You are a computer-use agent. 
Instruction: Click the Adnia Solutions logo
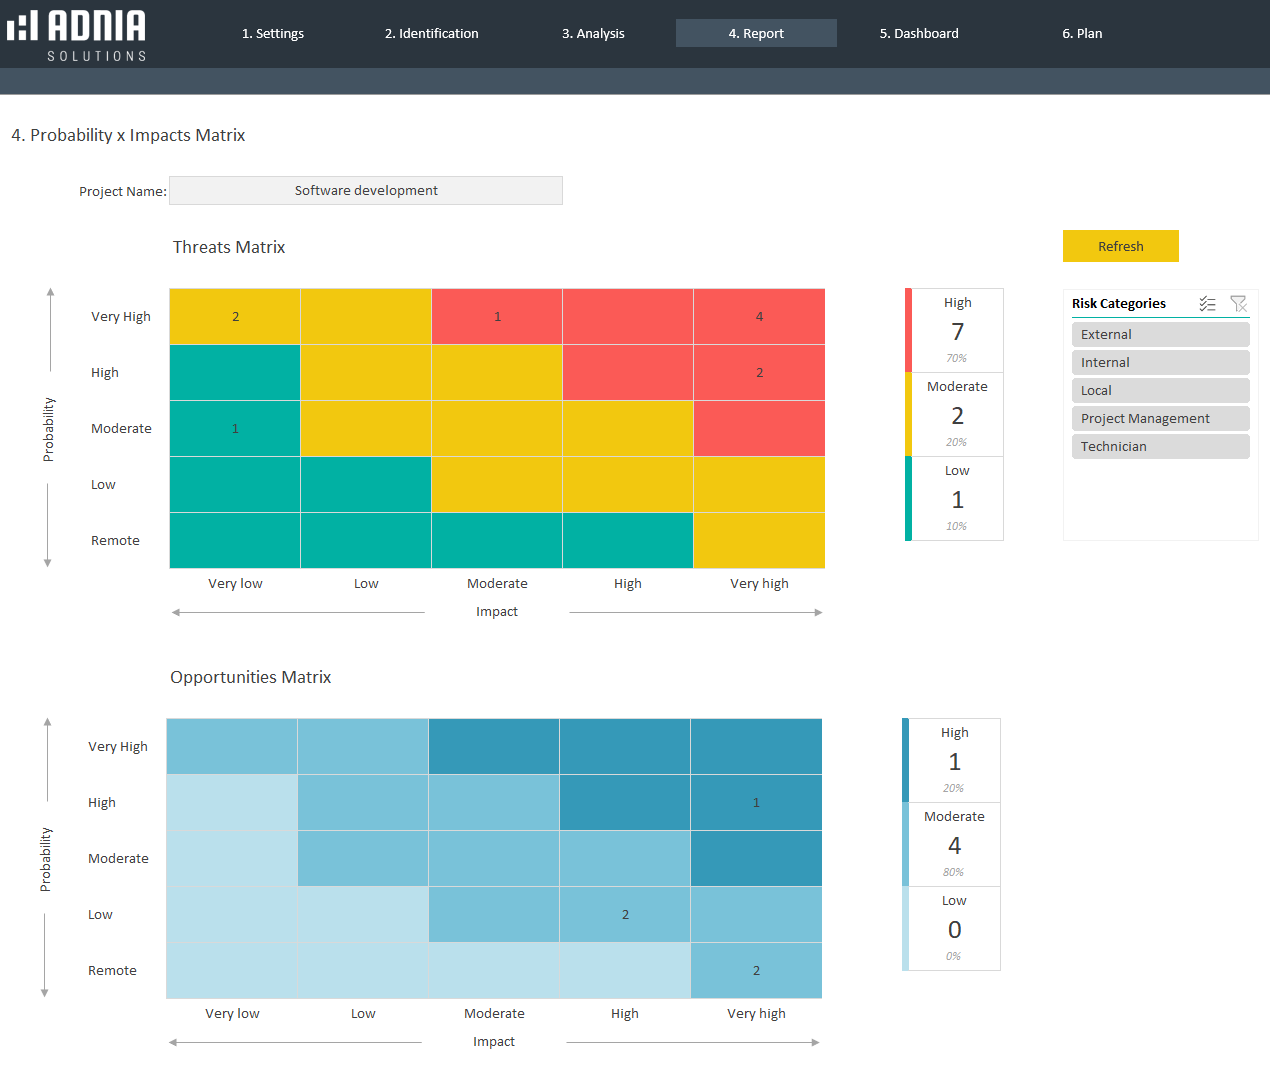click(77, 35)
